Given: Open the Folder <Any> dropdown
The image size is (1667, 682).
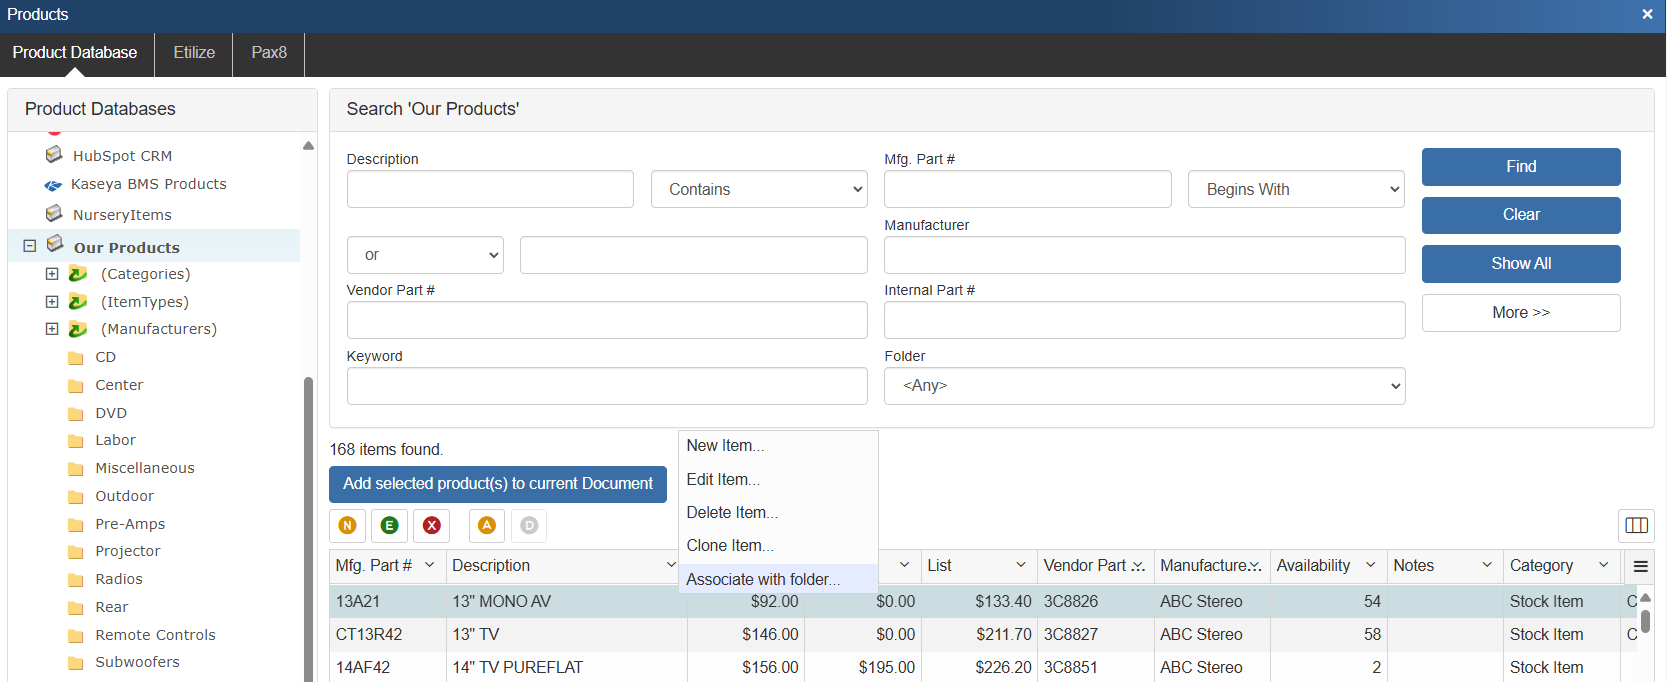Looking at the screenshot, I should click(x=1144, y=386).
